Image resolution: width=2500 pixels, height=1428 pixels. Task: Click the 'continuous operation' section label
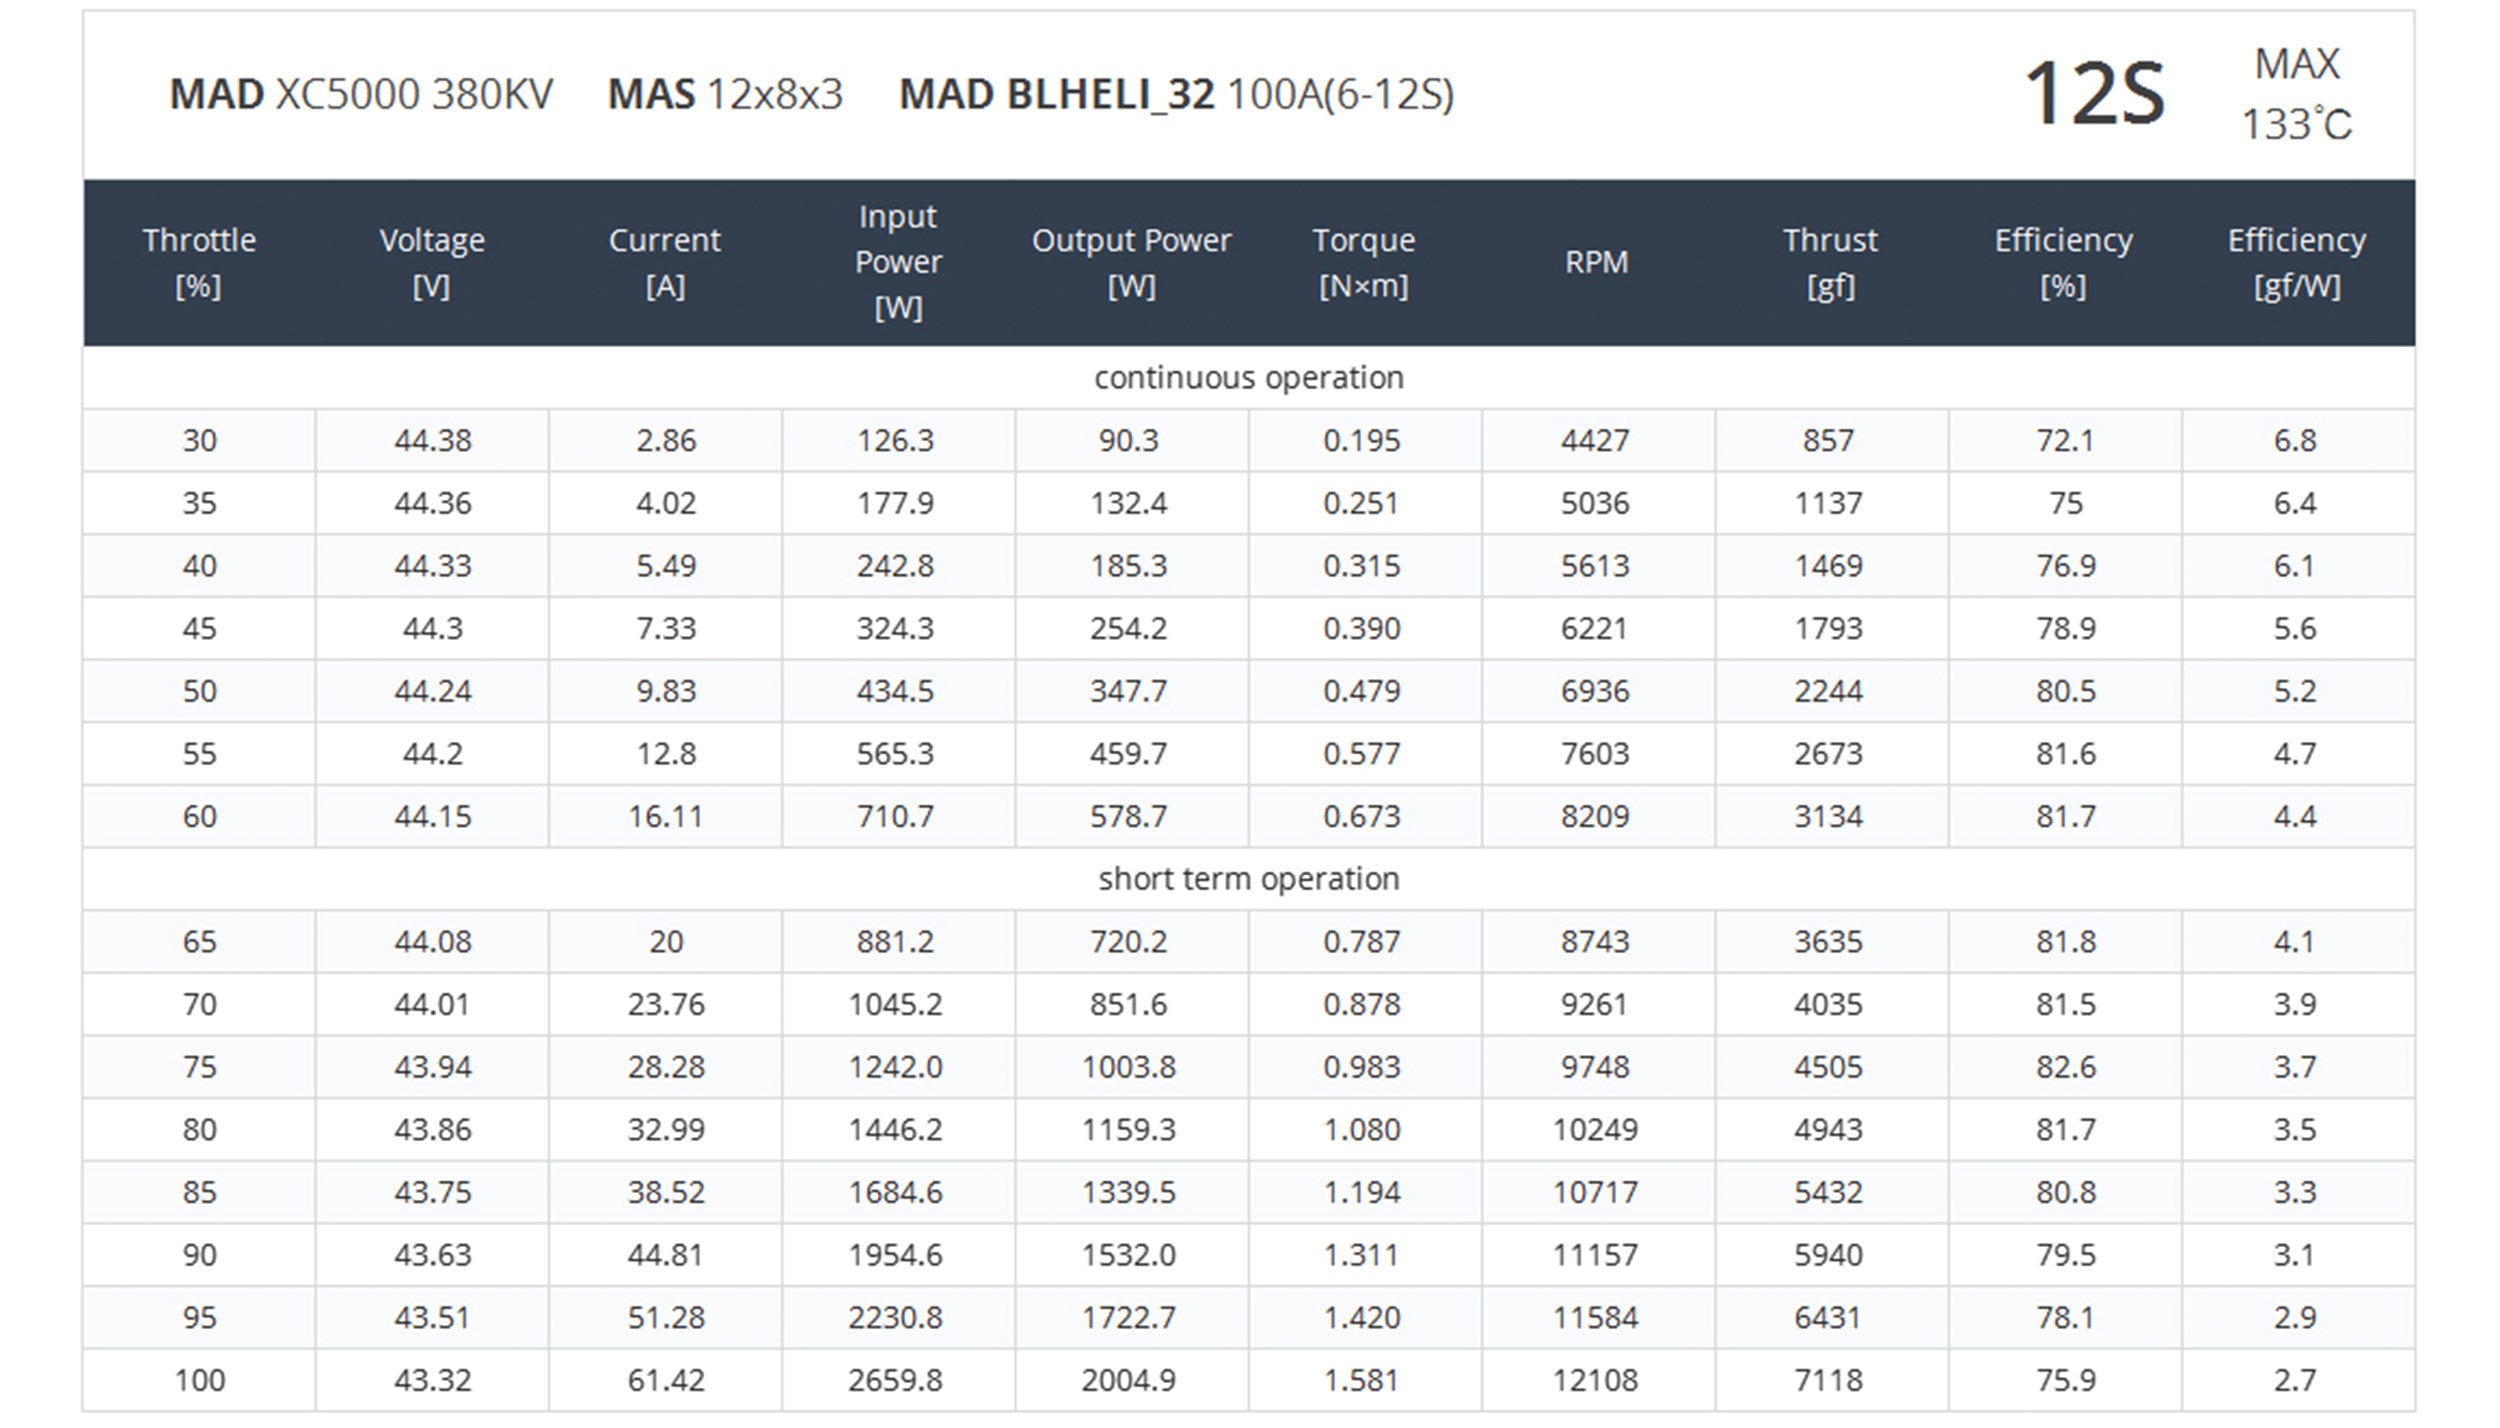1249,378
